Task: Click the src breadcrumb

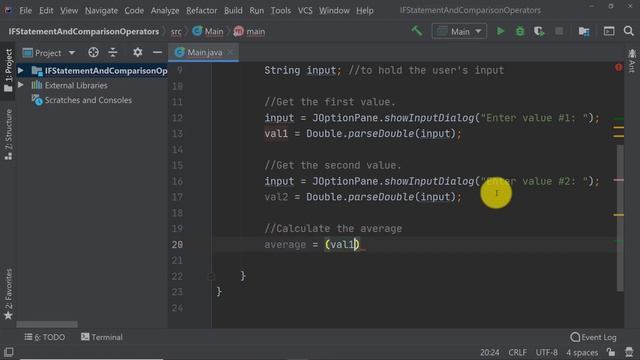Action: coord(176,31)
